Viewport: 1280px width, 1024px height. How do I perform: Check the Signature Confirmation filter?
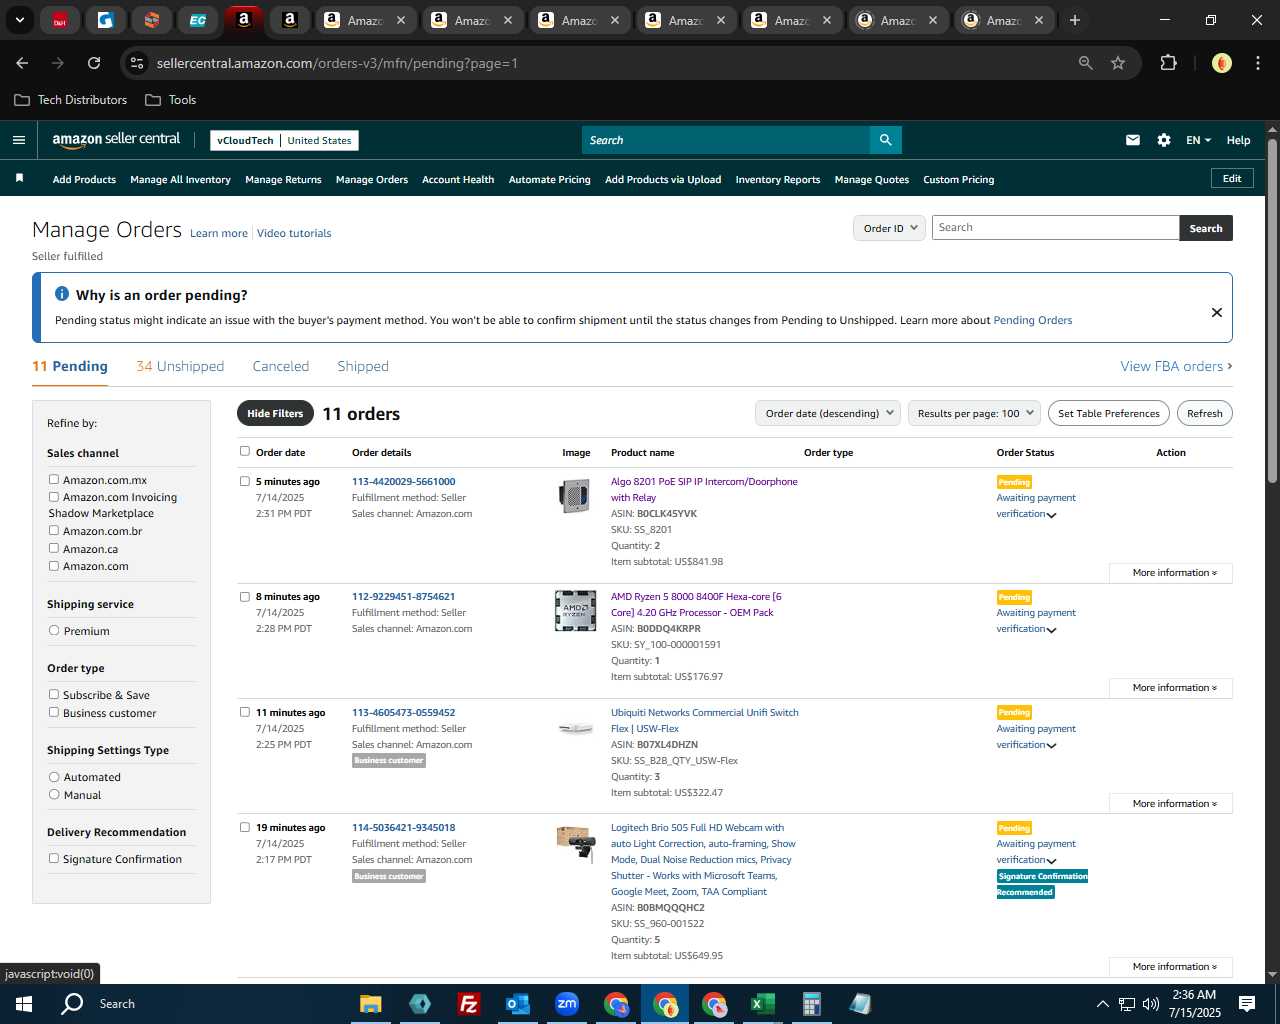pos(54,858)
